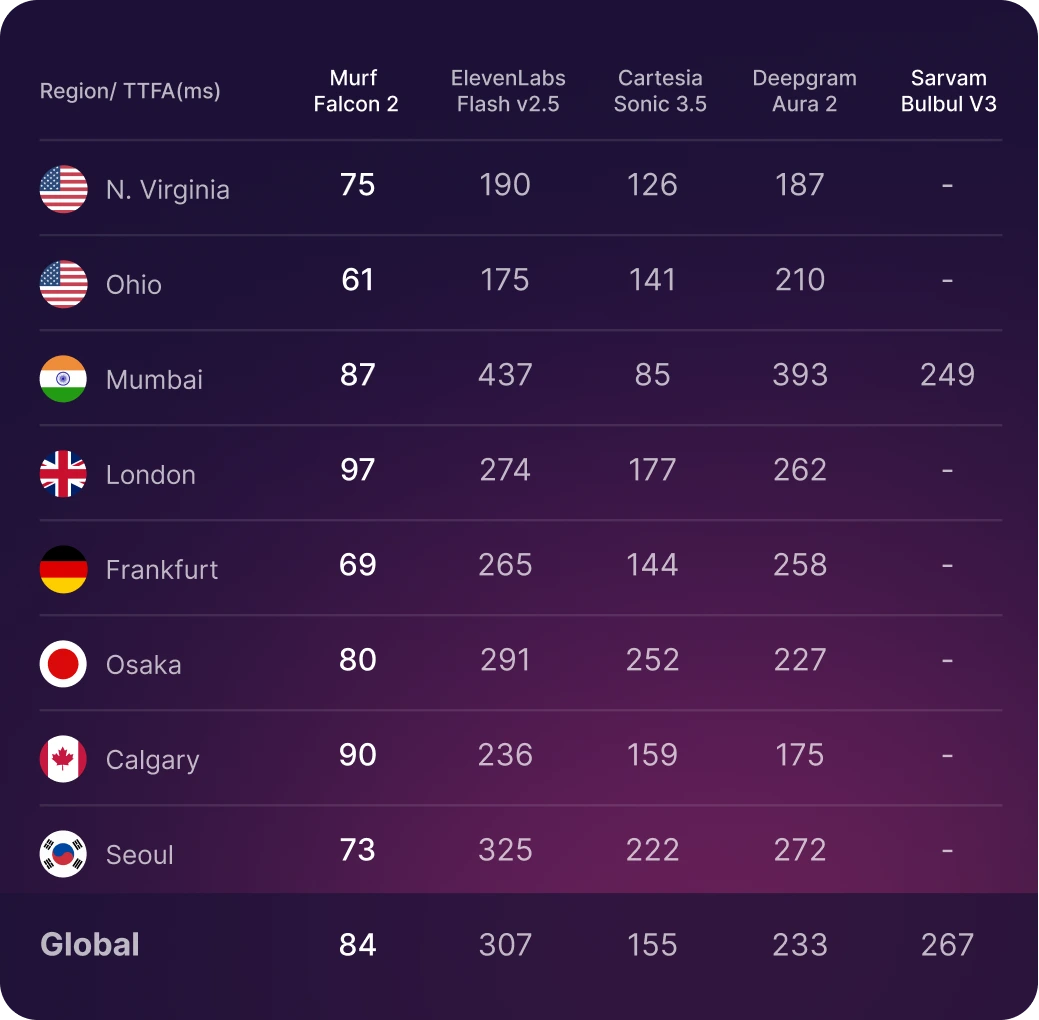This screenshot has height=1020, width=1039.
Task: Select the Frankfurt region name
Action: 162,570
